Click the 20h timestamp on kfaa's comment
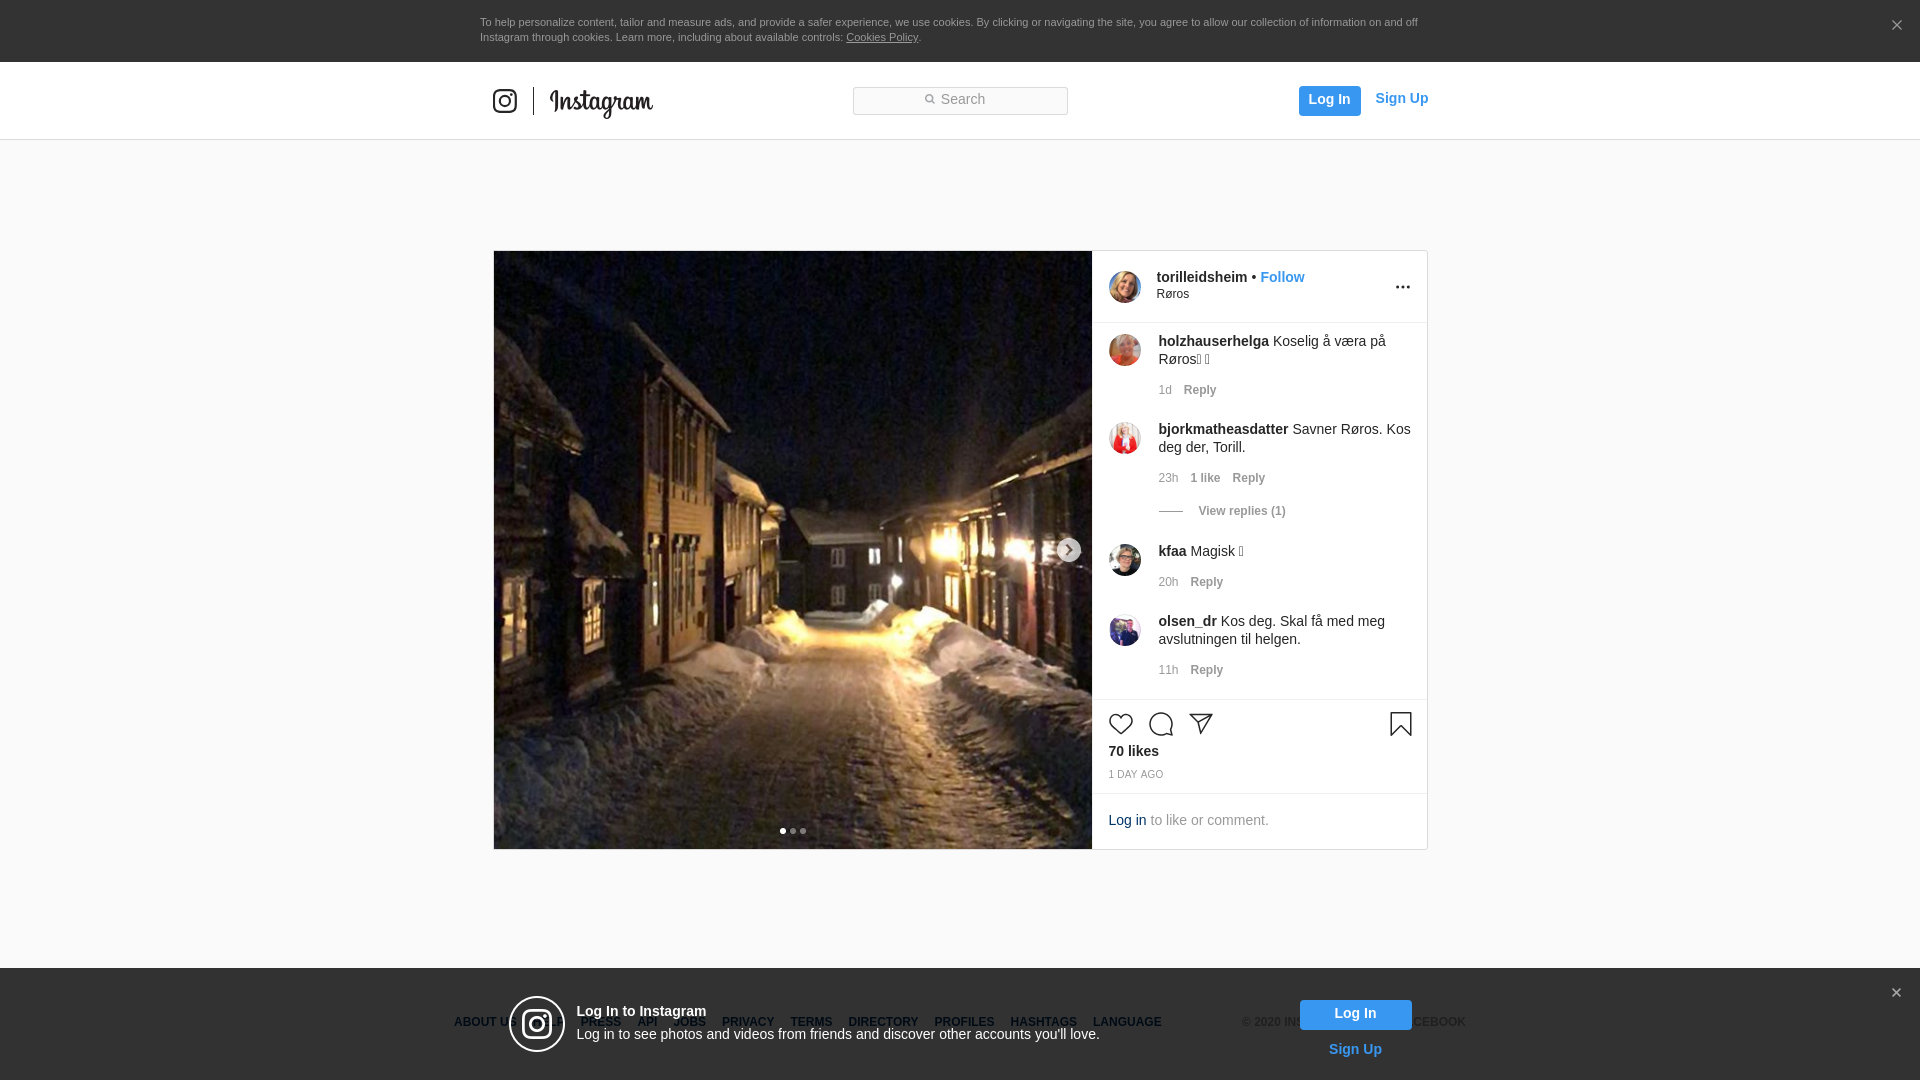 (1168, 582)
